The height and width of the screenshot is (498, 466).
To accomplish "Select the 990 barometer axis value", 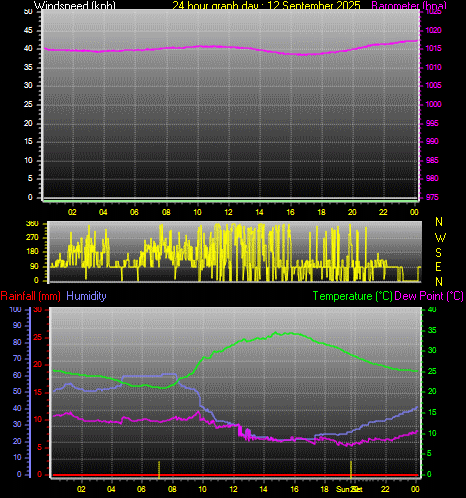I will tap(432, 141).
